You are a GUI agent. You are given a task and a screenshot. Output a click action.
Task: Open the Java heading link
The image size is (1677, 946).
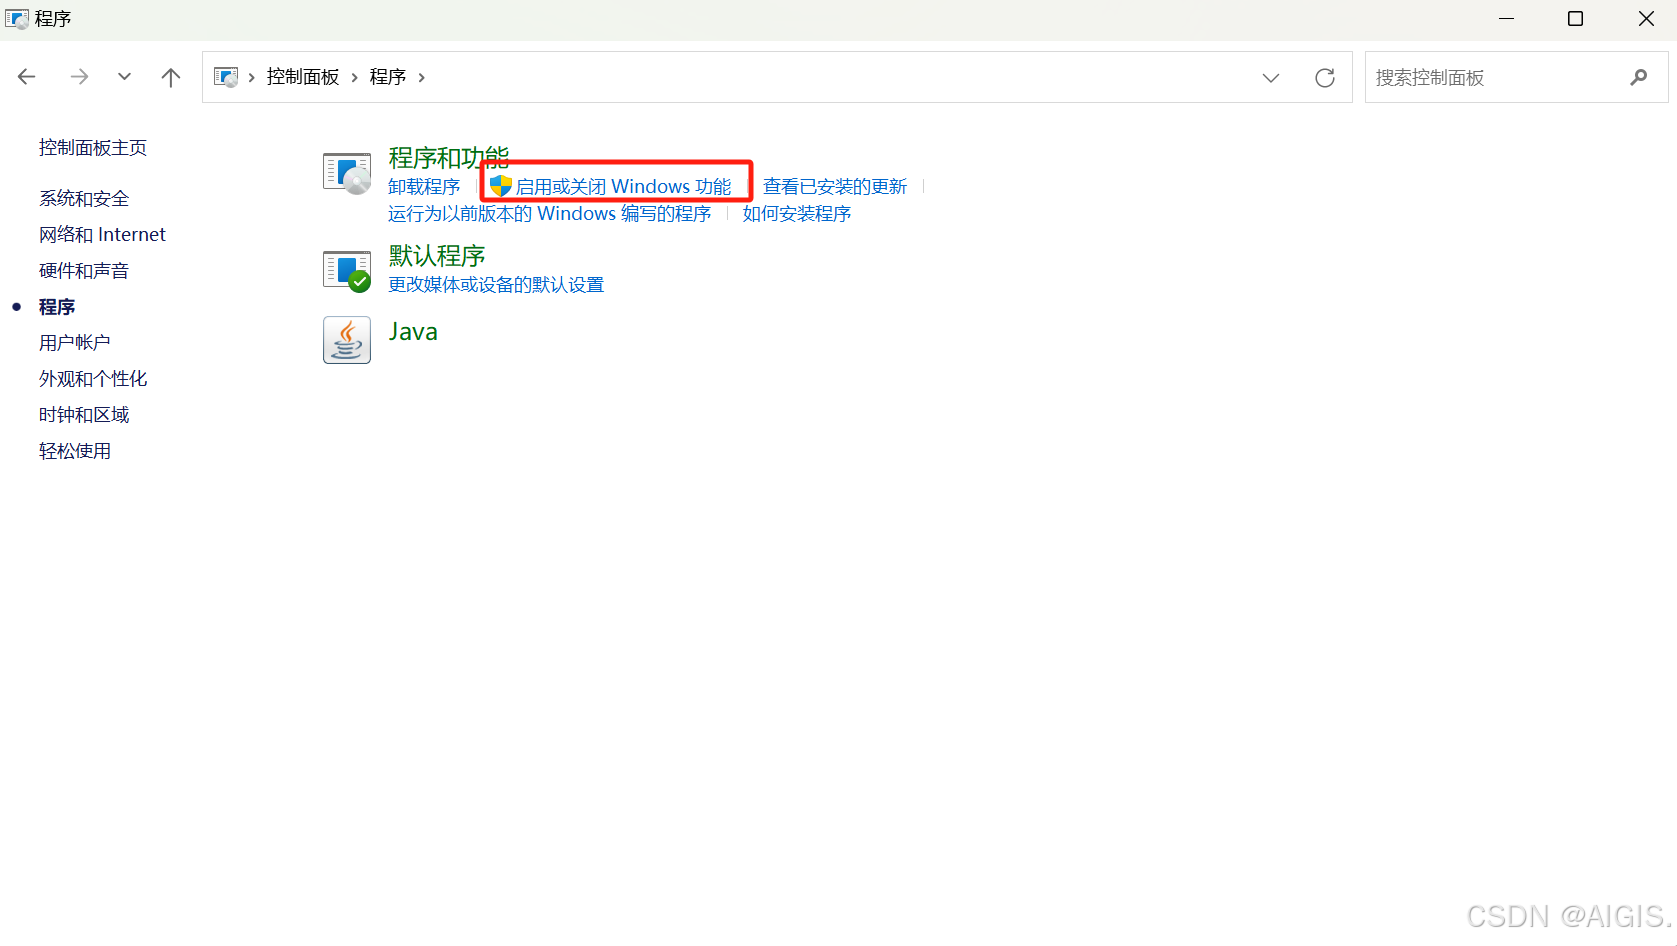point(413,332)
